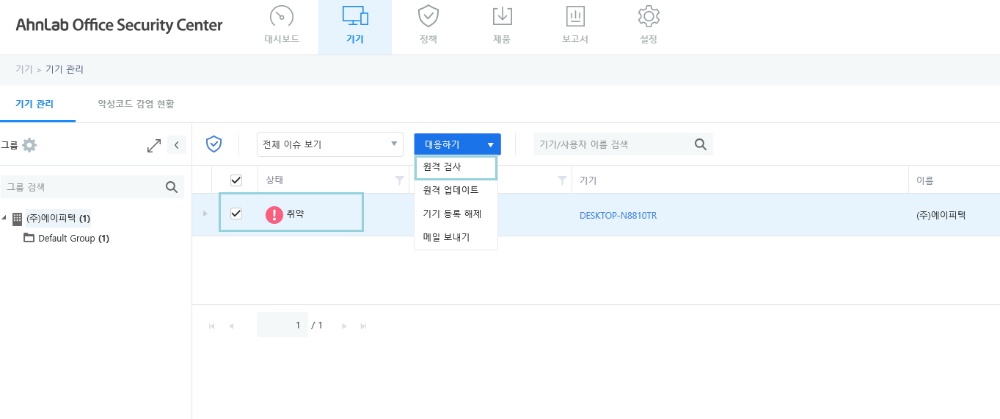Toggle the select-all header checkbox

point(236,181)
